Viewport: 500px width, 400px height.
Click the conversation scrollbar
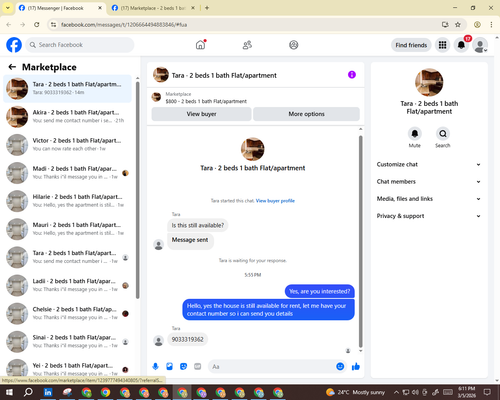(x=360, y=242)
